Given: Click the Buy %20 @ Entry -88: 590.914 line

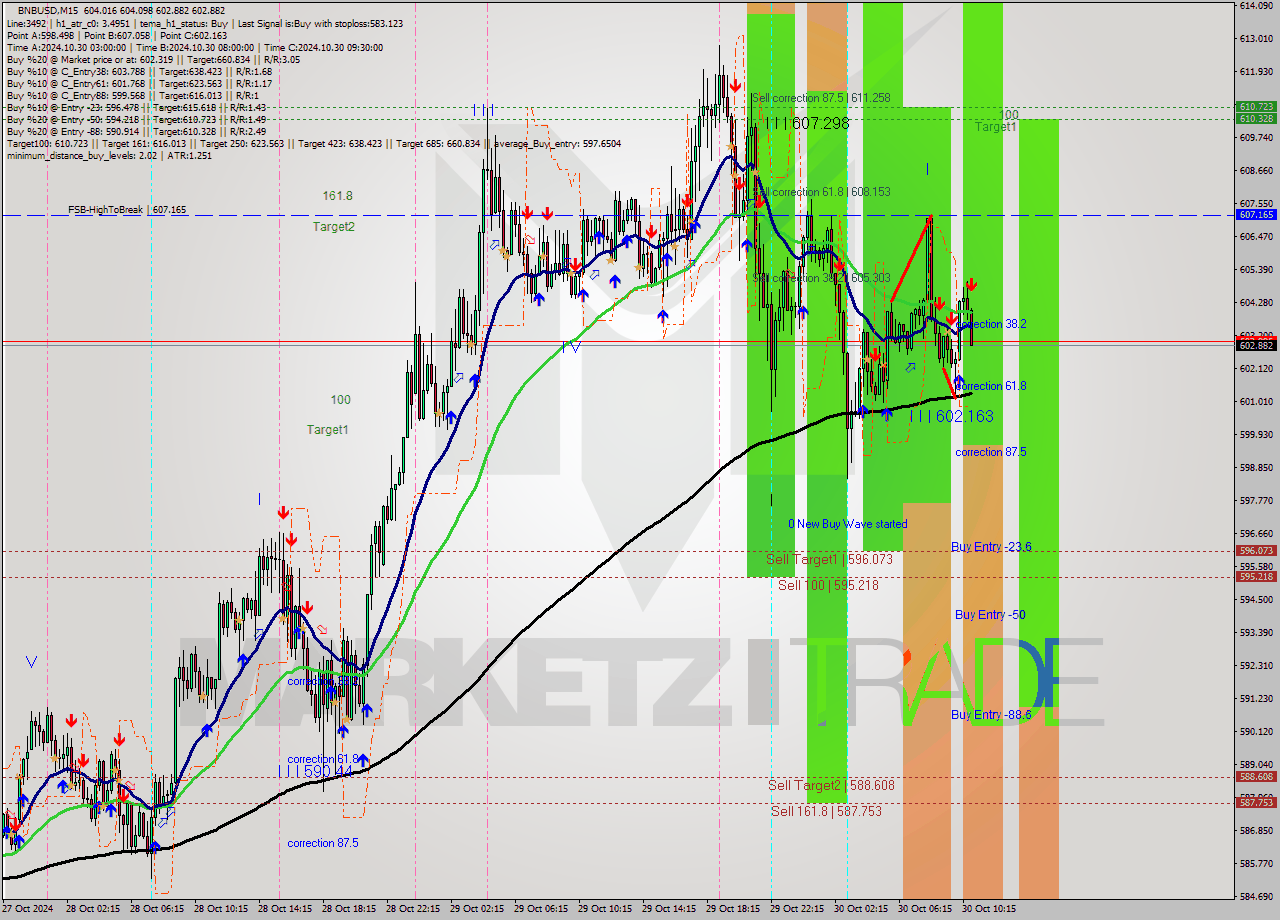Looking at the screenshot, I should point(136,131).
